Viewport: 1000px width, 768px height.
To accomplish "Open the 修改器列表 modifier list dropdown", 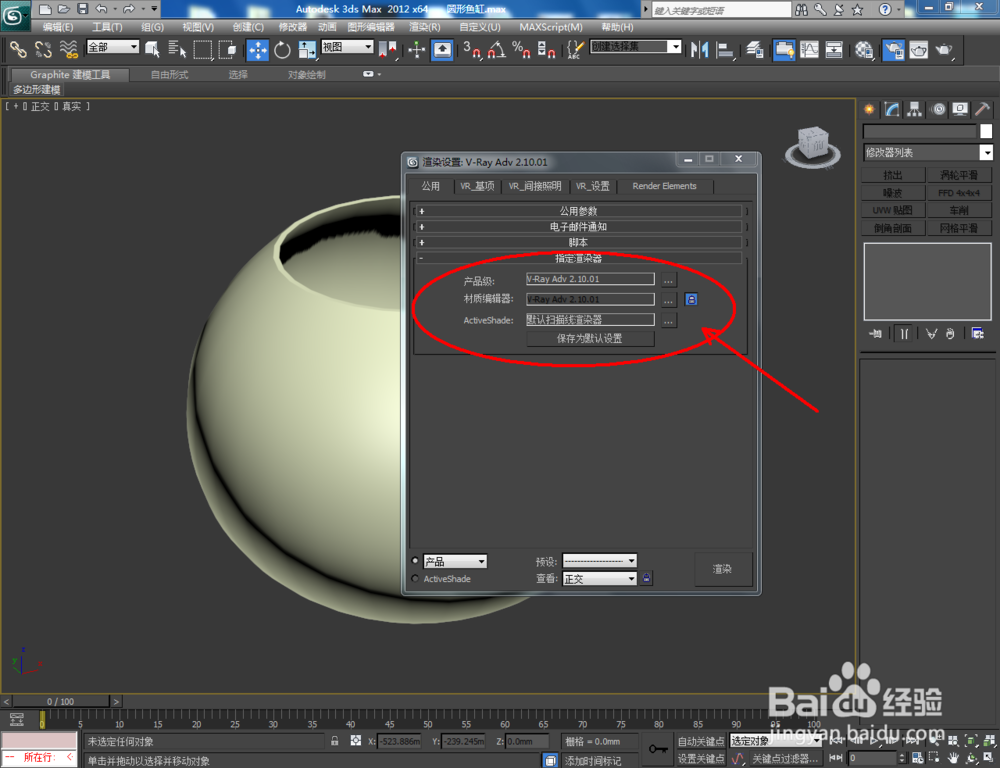I will [928, 152].
